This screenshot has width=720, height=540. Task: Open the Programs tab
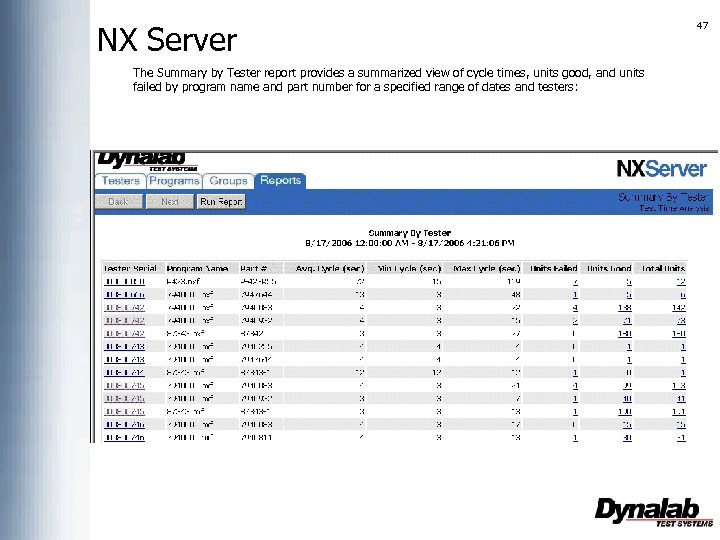click(x=174, y=181)
